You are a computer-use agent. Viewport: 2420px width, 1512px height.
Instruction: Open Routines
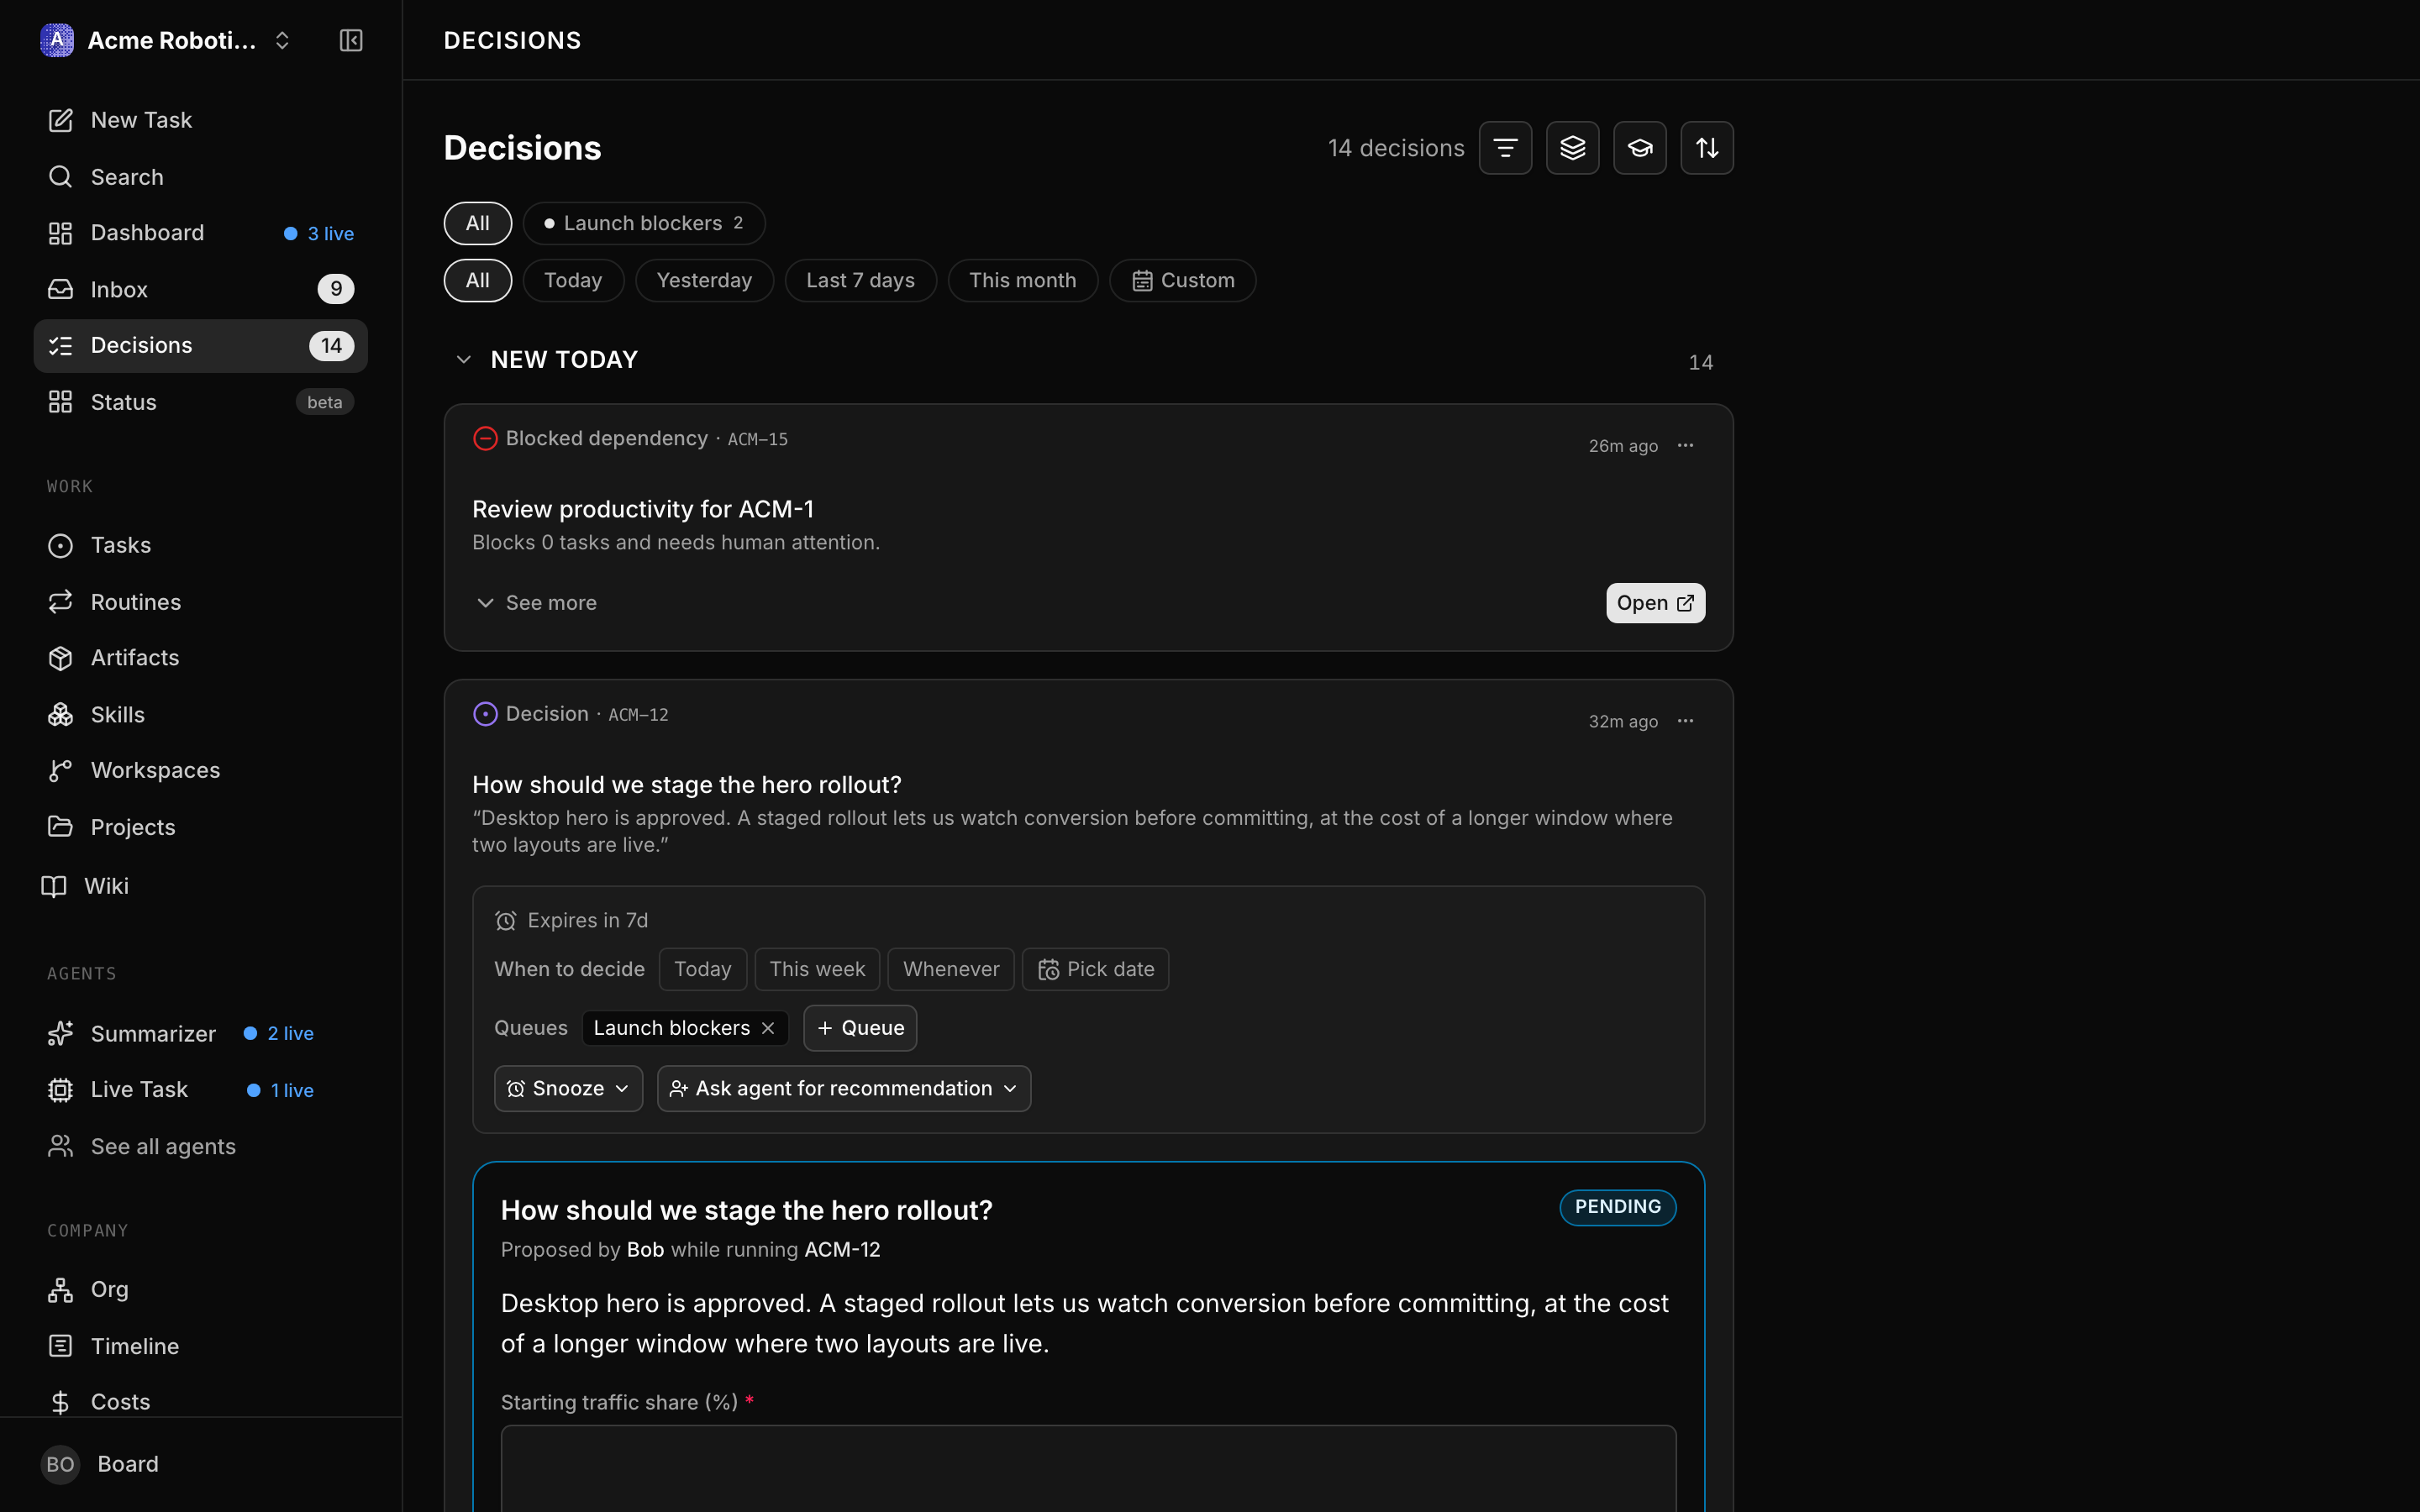pyautogui.click(x=200, y=602)
